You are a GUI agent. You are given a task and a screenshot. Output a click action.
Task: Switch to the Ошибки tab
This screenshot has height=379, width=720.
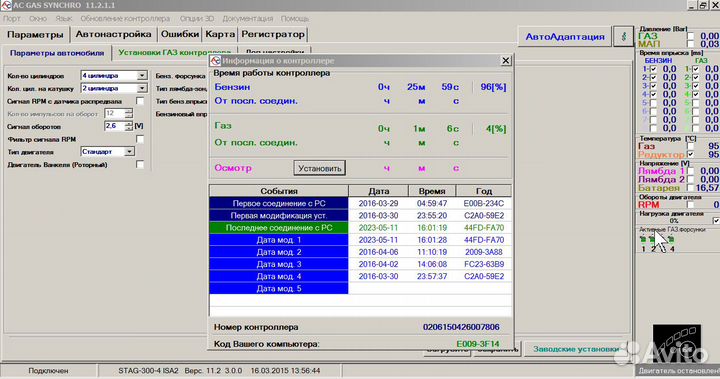(180, 34)
